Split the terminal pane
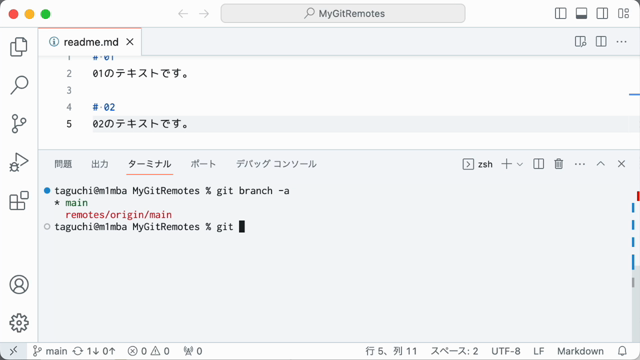Screen dimensions: 640x360 [x=538, y=164]
